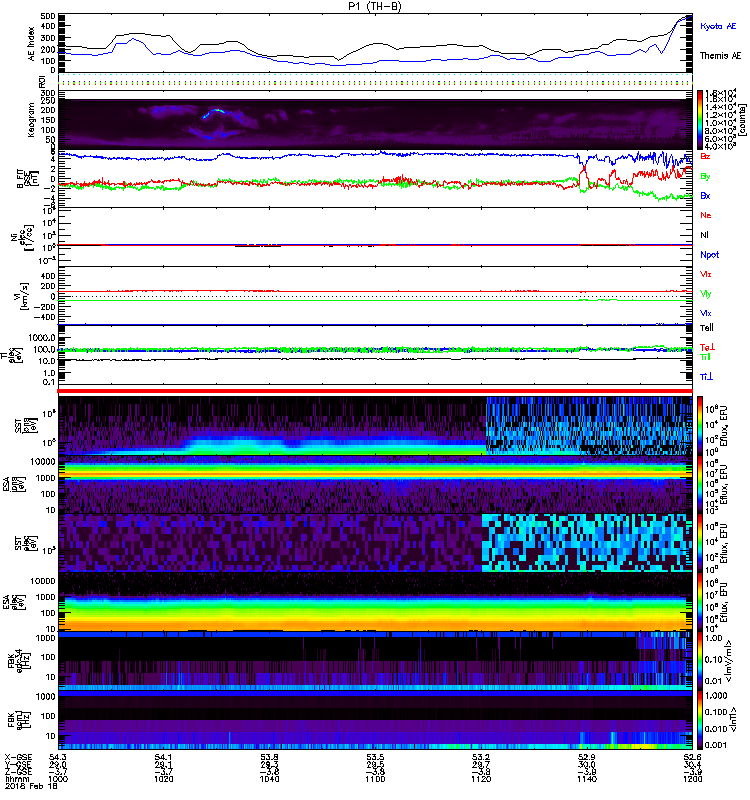Click the FBK nT color bar at bottom
The height and width of the screenshot is (800, 750).
(x=701, y=719)
